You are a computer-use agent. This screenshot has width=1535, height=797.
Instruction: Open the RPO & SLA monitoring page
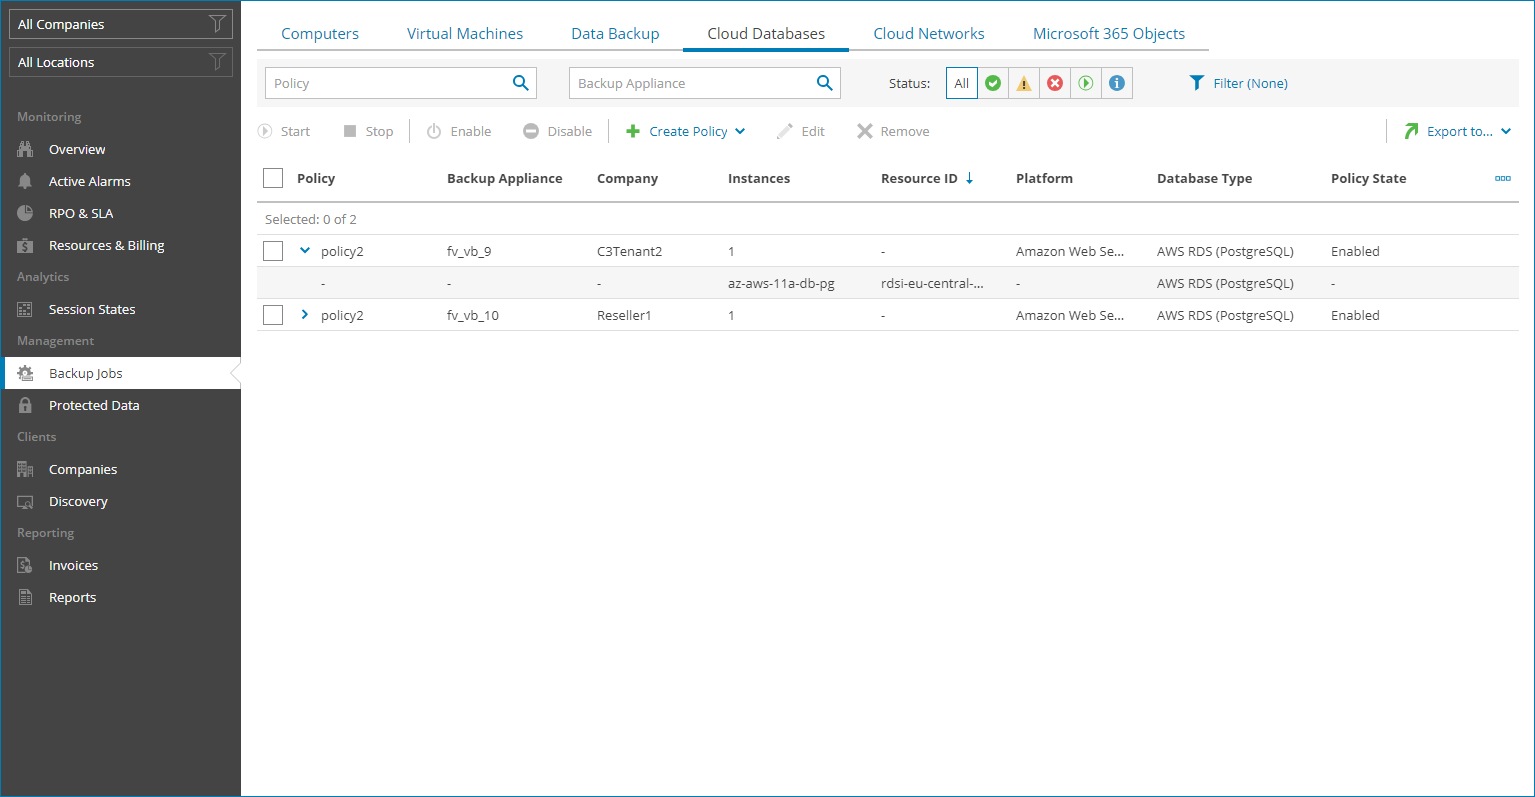[x=82, y=213]
